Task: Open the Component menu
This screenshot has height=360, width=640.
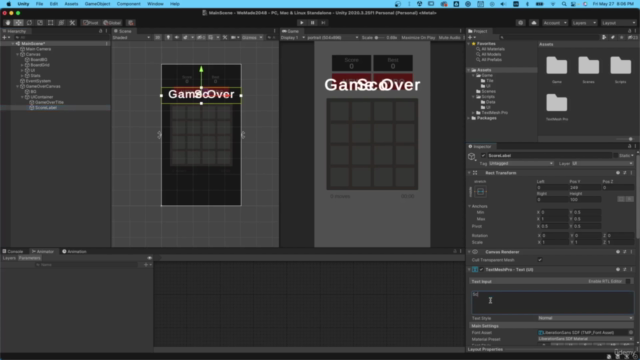Action: [x=129, y=4]
